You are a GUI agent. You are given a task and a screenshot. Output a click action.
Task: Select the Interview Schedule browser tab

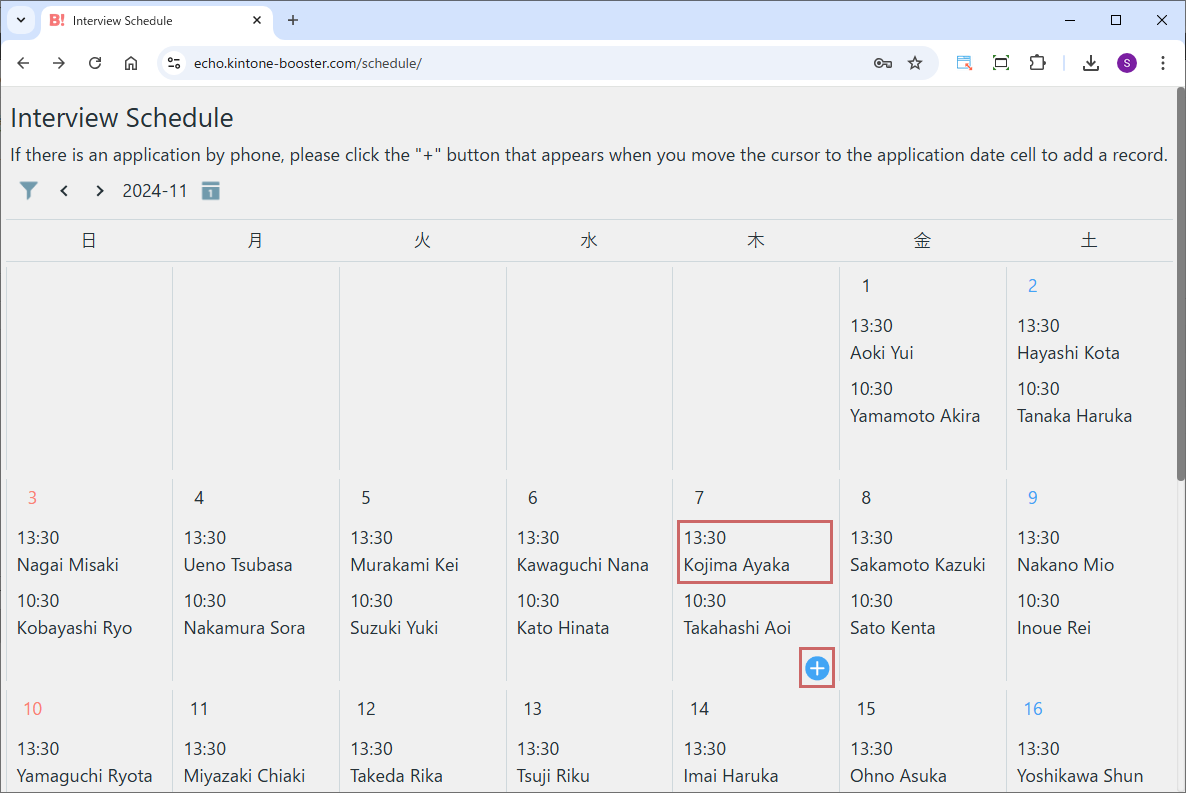[x=150, y=20]
